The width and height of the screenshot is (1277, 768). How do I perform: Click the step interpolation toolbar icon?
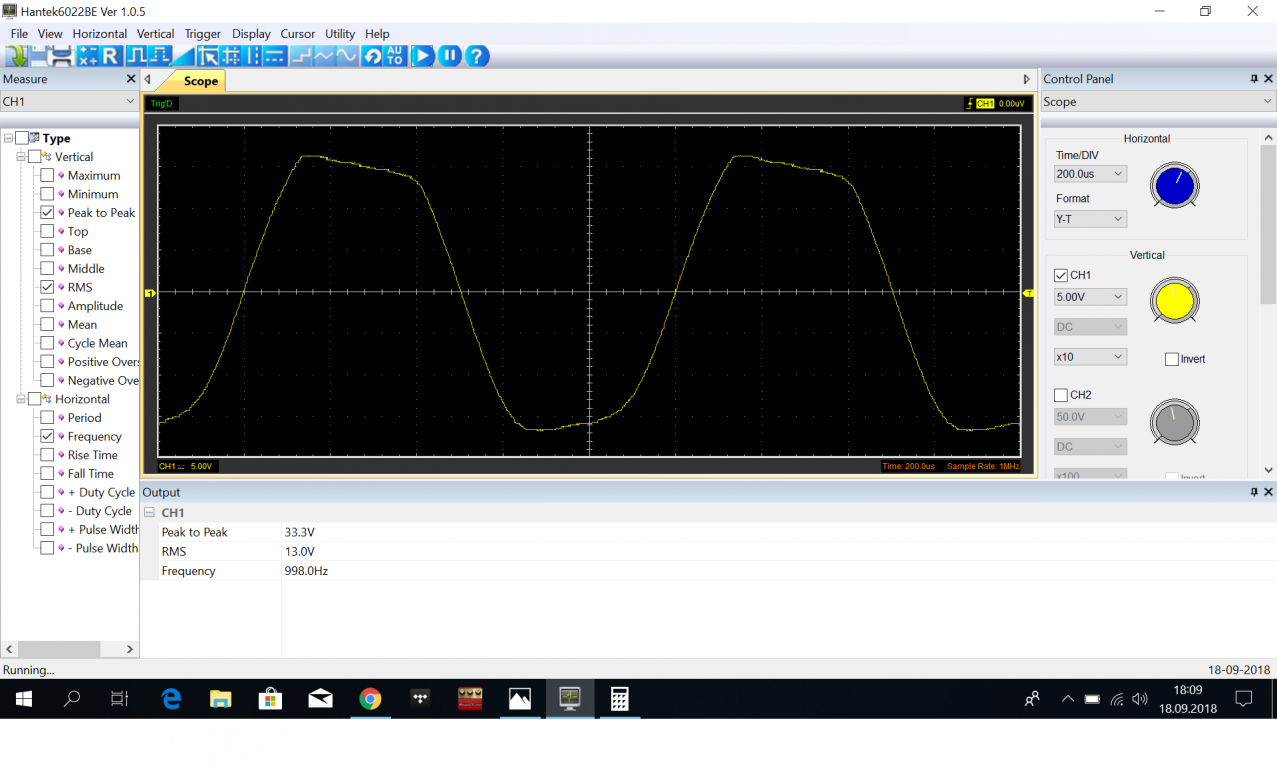[301, 56]
